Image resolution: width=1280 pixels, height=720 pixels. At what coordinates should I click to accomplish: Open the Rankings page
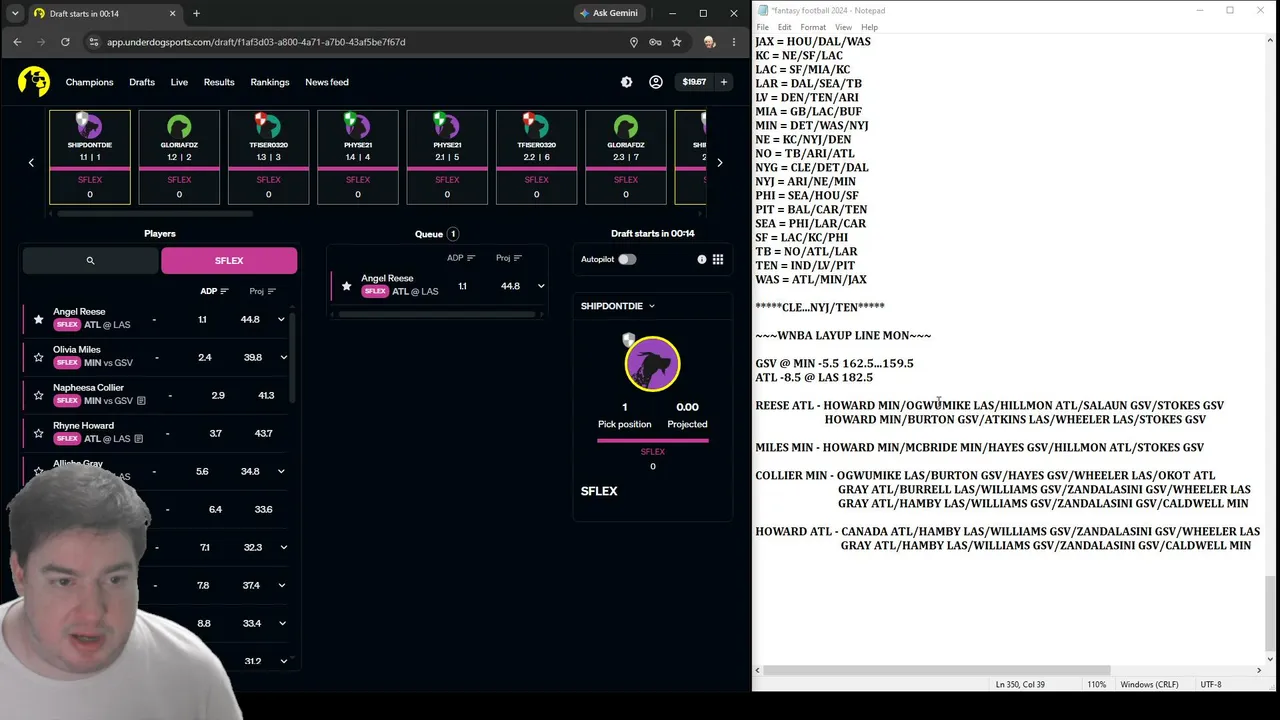[x=270, y=82]
